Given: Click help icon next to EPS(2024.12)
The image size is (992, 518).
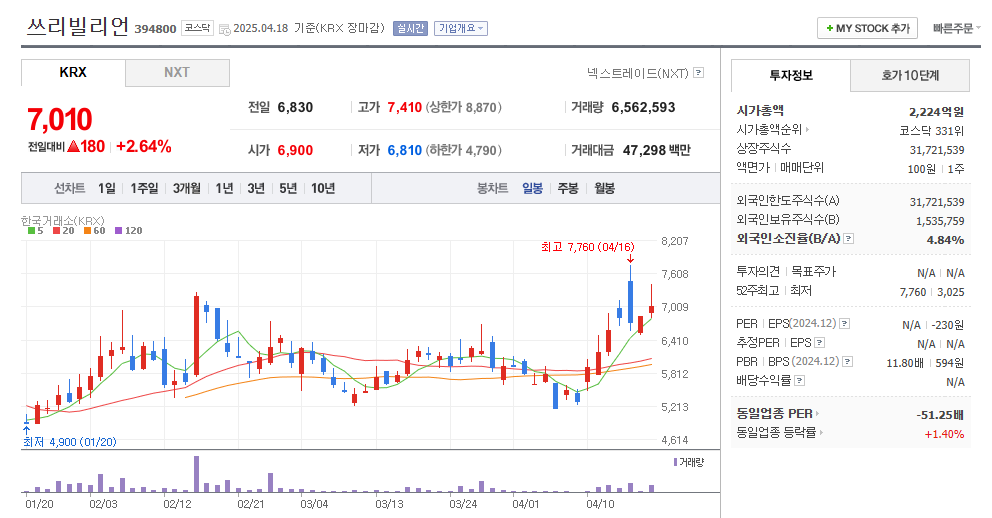Looking at the screenshot, I should (845, 324).
